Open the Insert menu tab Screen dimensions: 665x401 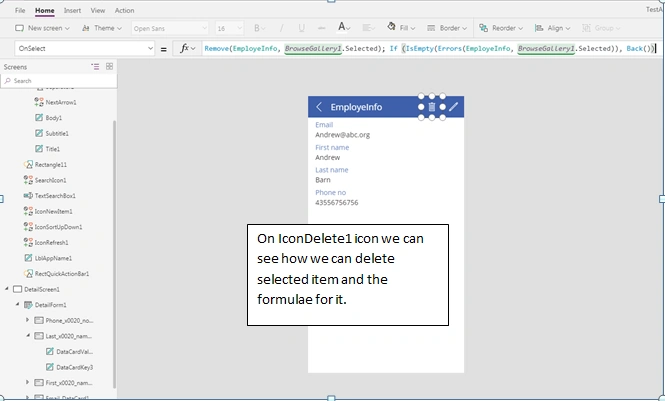pyautogui.click(x=72, y=10)
